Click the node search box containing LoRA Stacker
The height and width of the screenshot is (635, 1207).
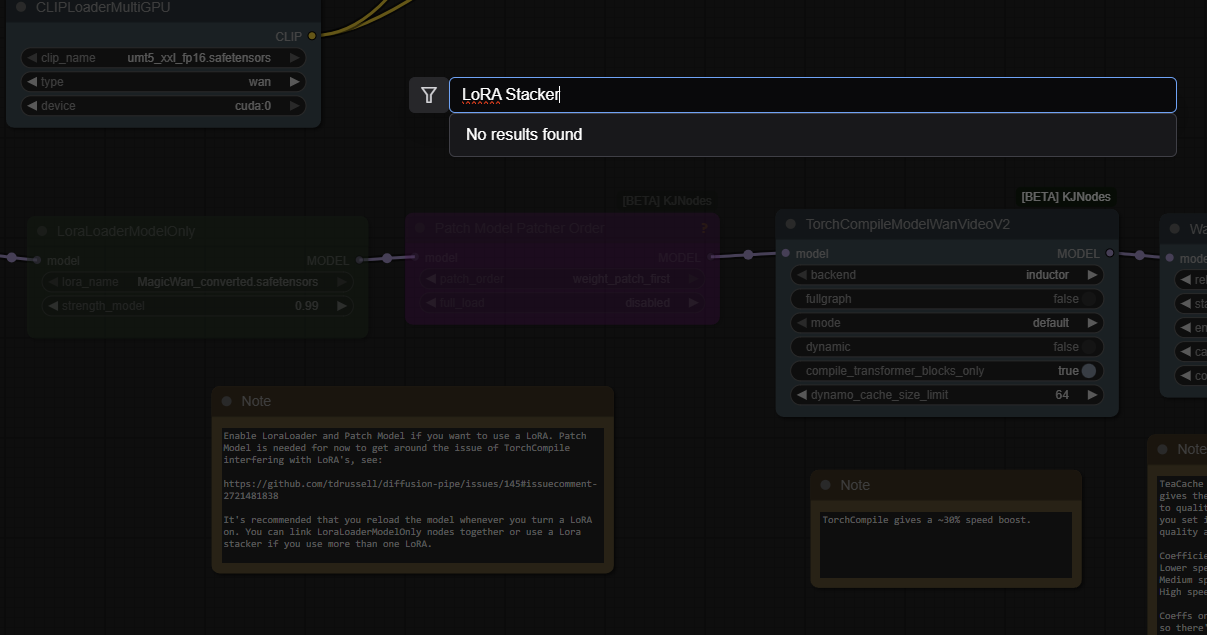coord(812,95)
